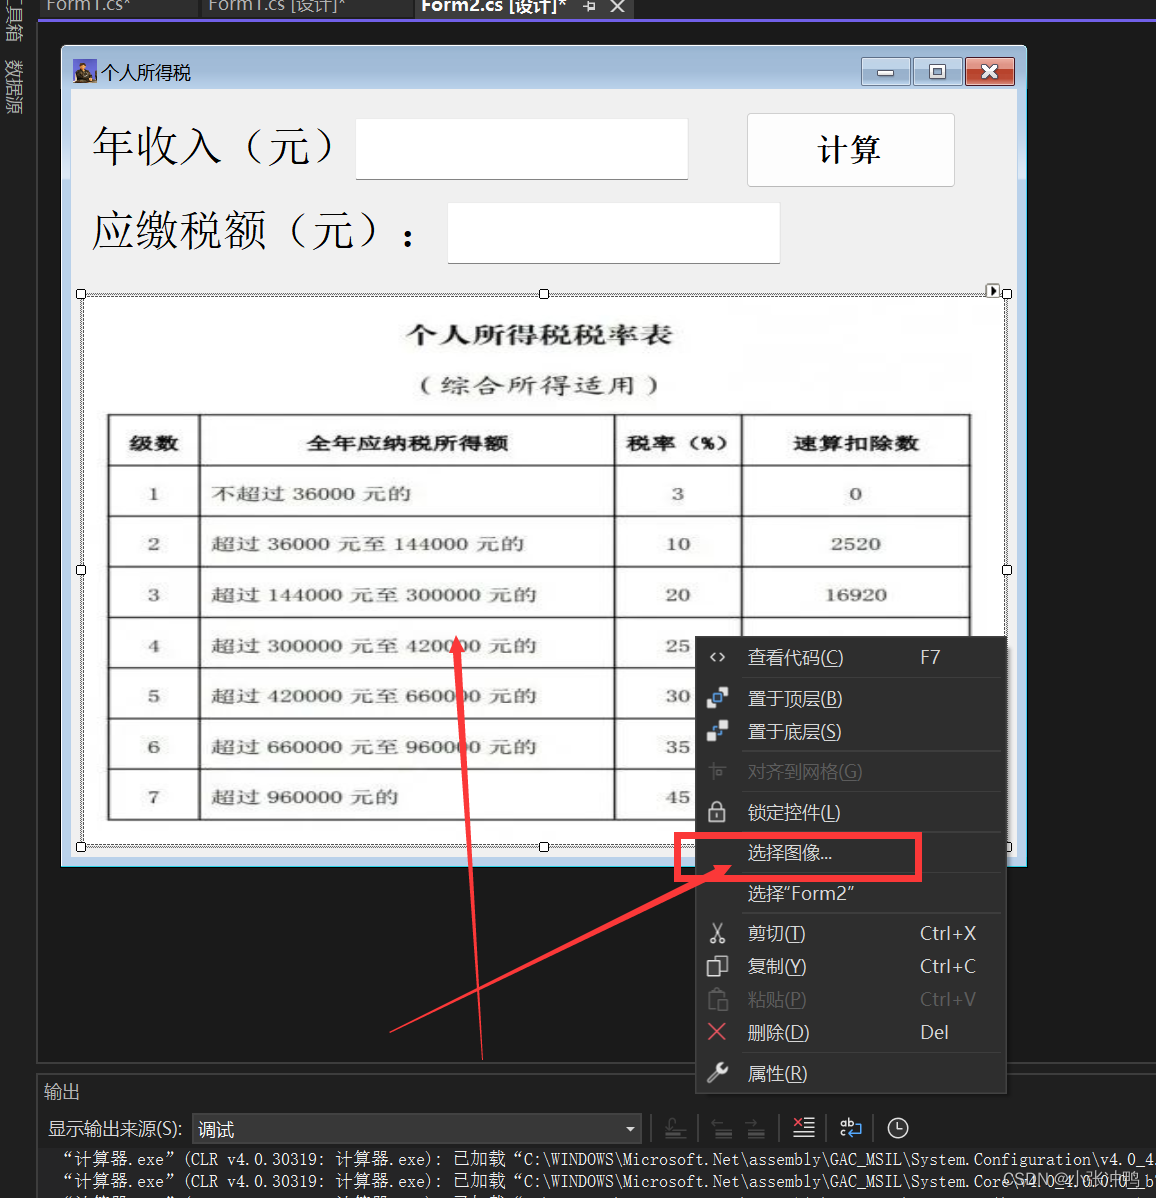The height and width of the screenshot is (1198, 1156).
Task: Click the bottom-center resize handle of the PictureBox
Action: point(544,847)
